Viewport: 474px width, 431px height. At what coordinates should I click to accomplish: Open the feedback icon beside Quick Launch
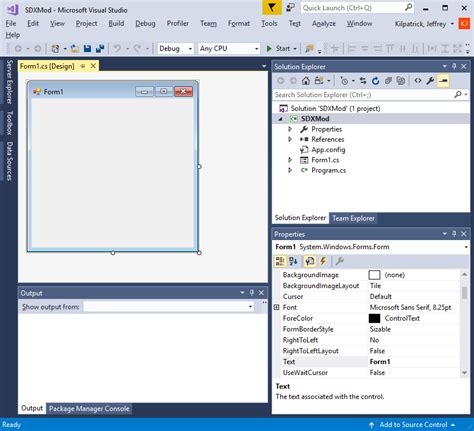(291, 8)
